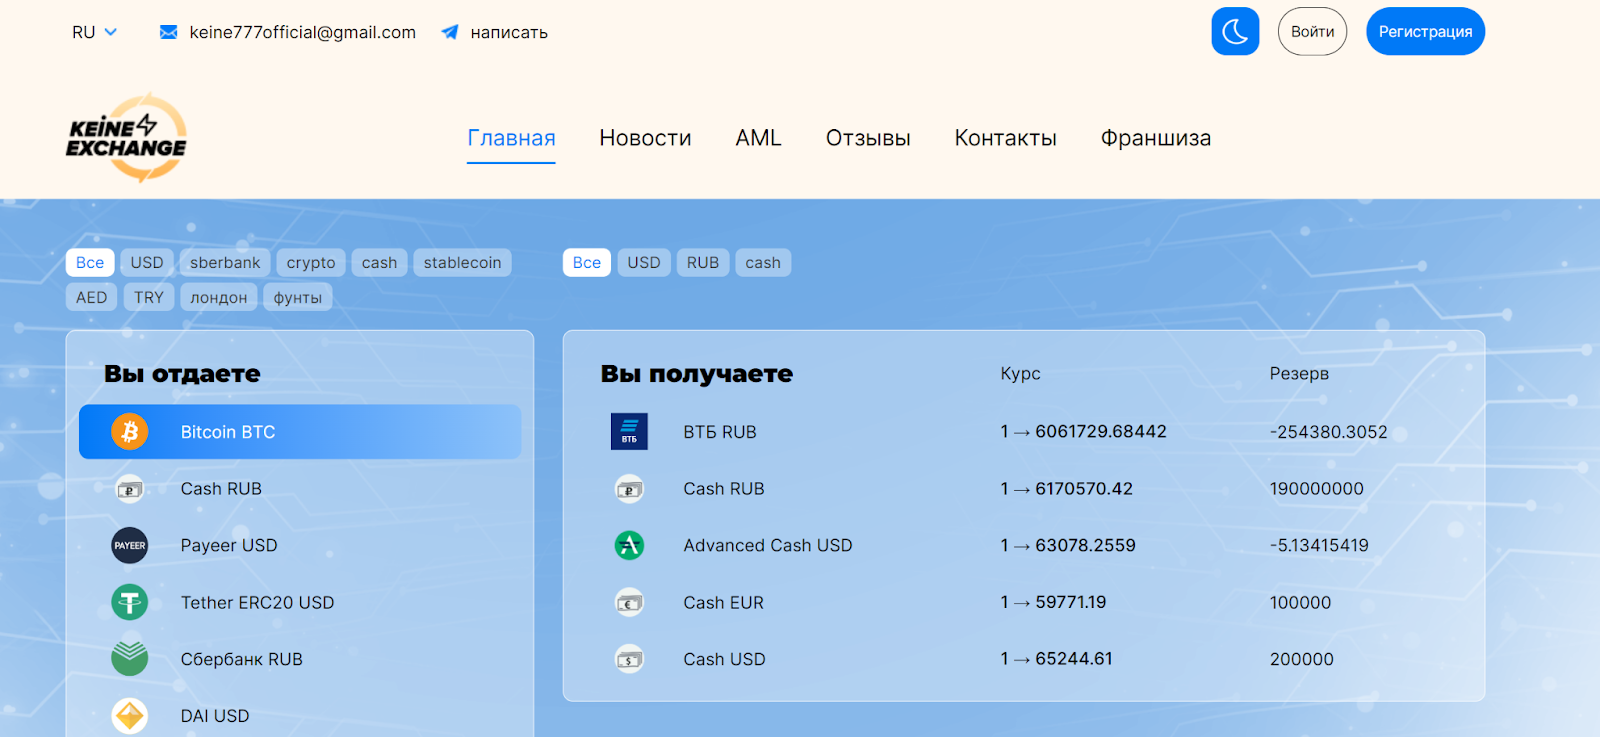Click the Cash EUR rate 59771.19
The width and height of the screenshot is (1600, 737).
[1053, 602]
